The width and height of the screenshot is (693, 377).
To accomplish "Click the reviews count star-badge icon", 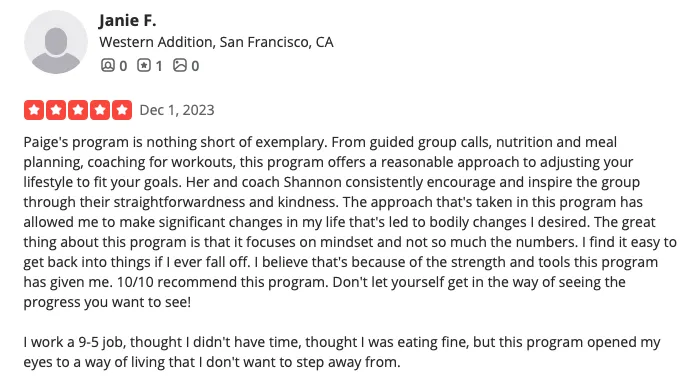I will (144, 65).
